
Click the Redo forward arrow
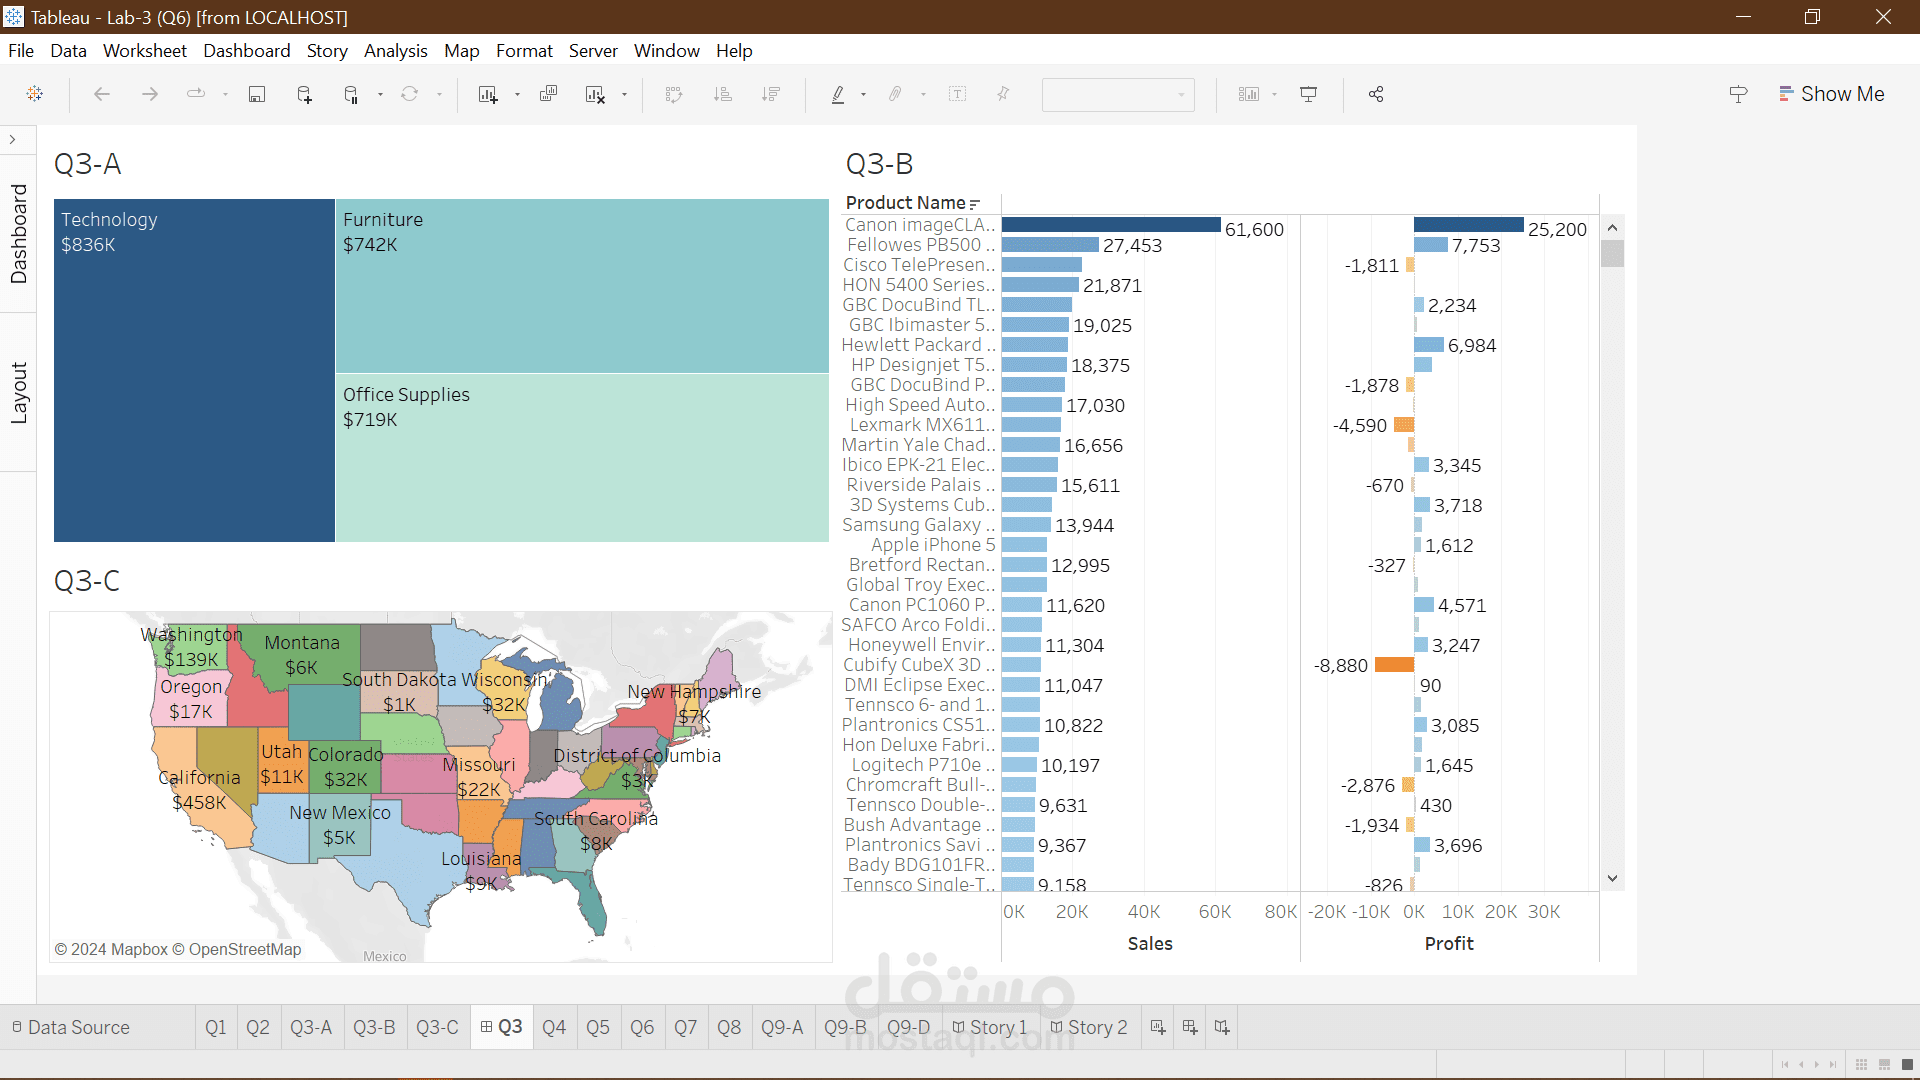(150, 94)
